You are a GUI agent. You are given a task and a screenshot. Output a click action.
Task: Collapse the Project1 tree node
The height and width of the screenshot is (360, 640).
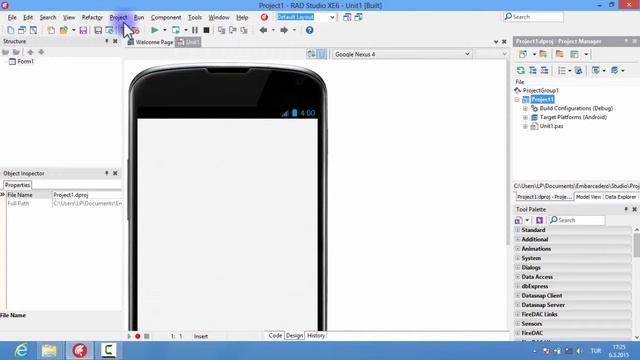517,100
